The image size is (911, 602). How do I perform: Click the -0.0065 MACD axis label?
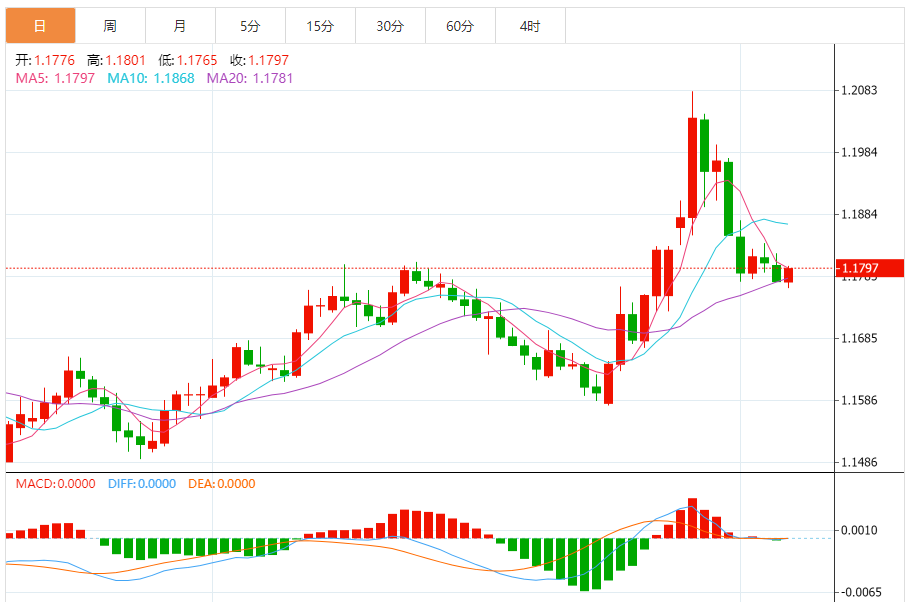point(859,593)
